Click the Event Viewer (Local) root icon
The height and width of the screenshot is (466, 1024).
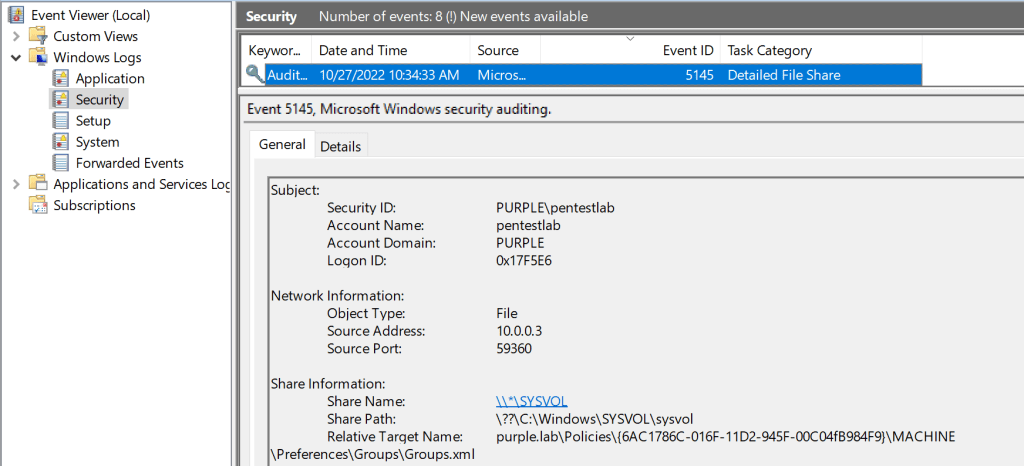point(16,15)
